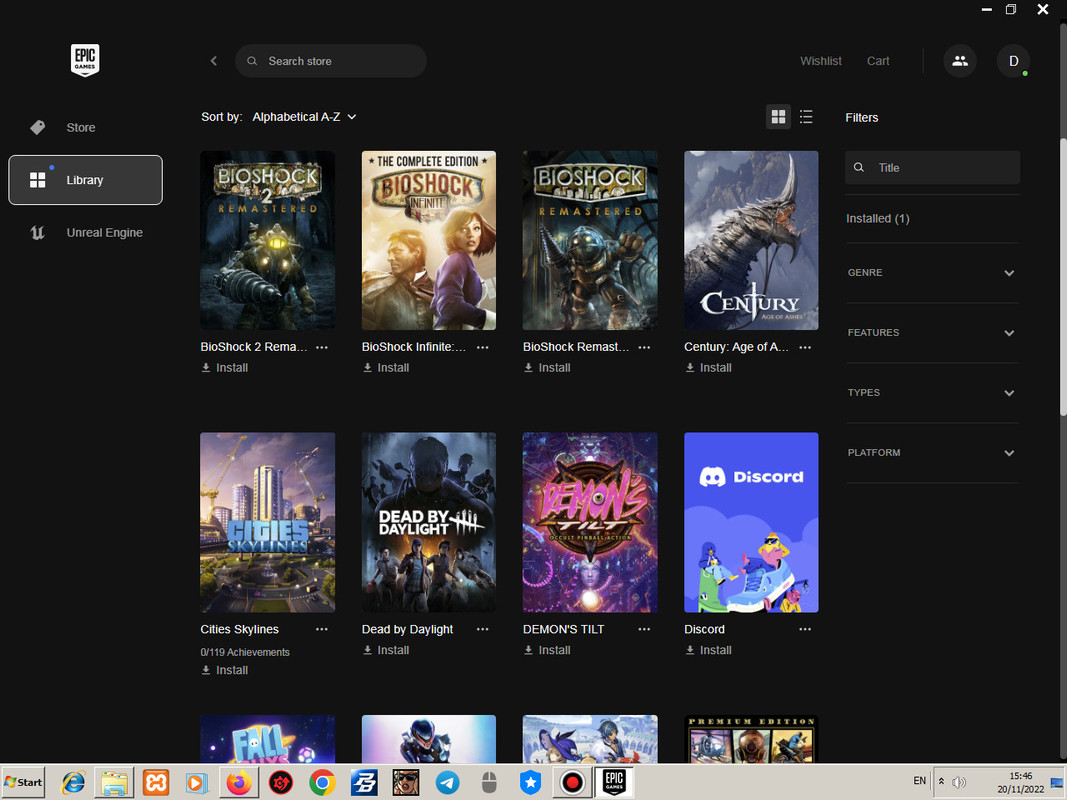Viewport: 1067px width, 800px height.
Task: Click the Start button
Action: (x=23, y=782)
